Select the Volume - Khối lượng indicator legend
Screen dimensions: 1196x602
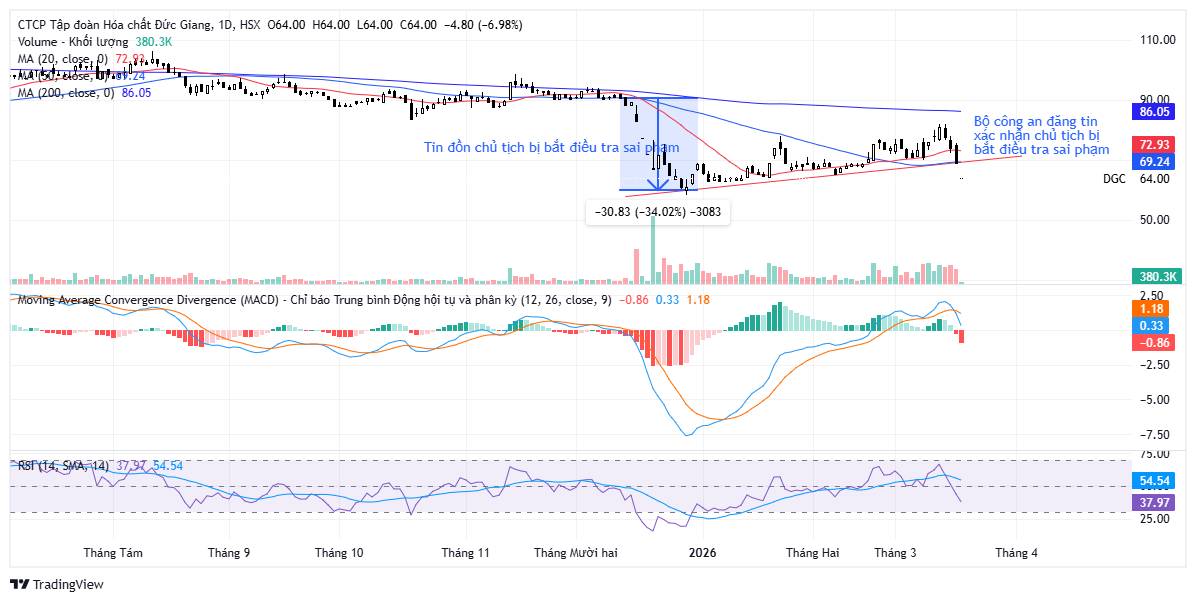[73, 42]
